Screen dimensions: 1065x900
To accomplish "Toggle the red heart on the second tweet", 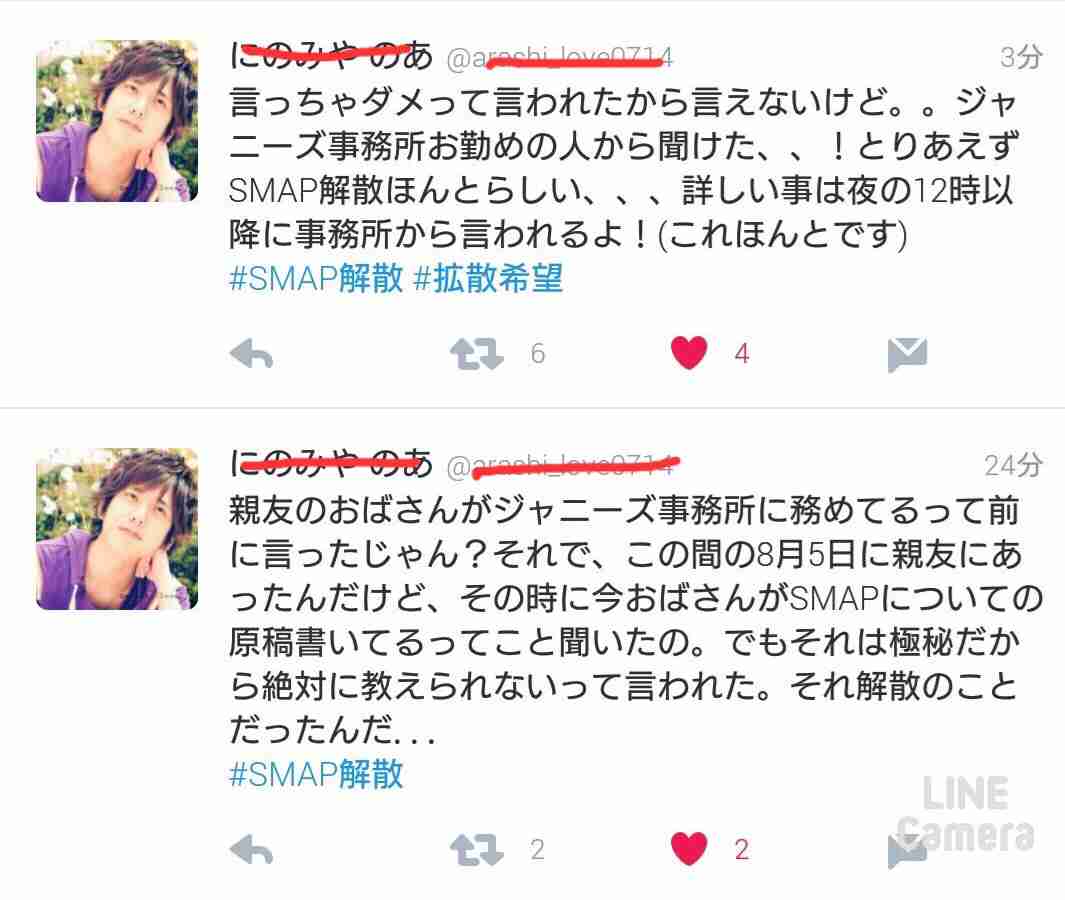I will click(x=689, y=849).
